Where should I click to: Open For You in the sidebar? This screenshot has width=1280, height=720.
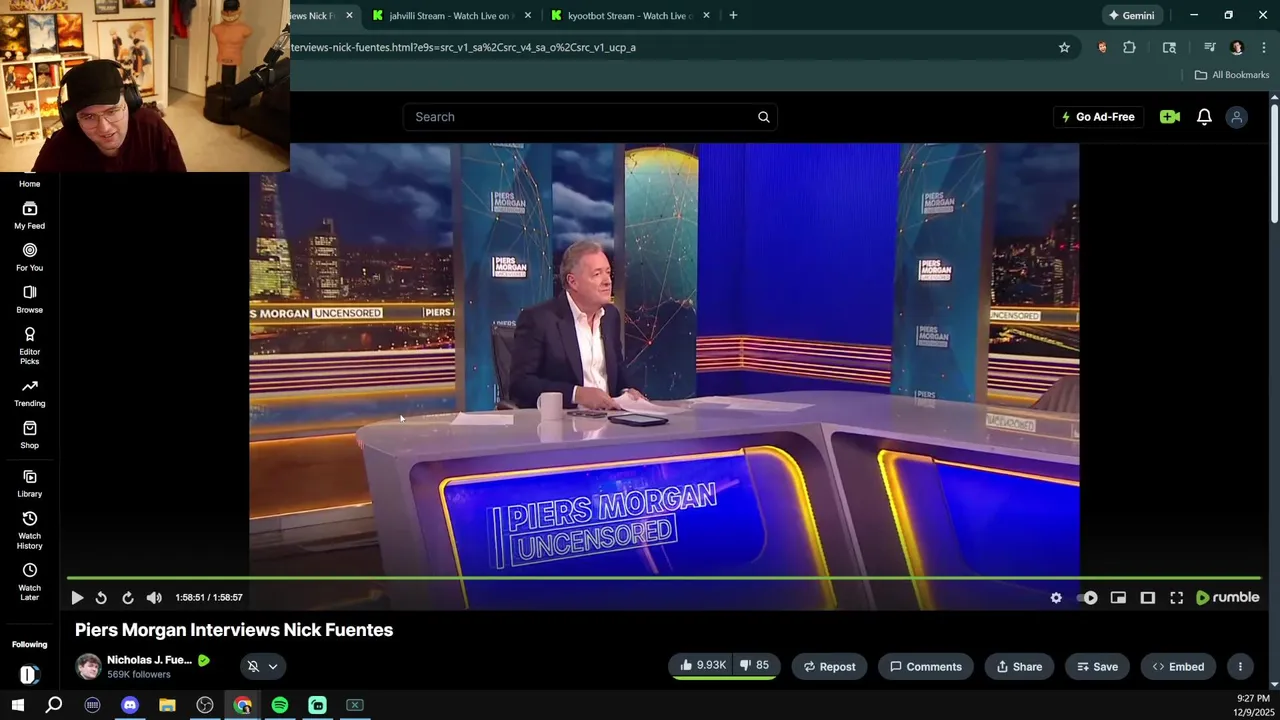(x=30, y=257)
